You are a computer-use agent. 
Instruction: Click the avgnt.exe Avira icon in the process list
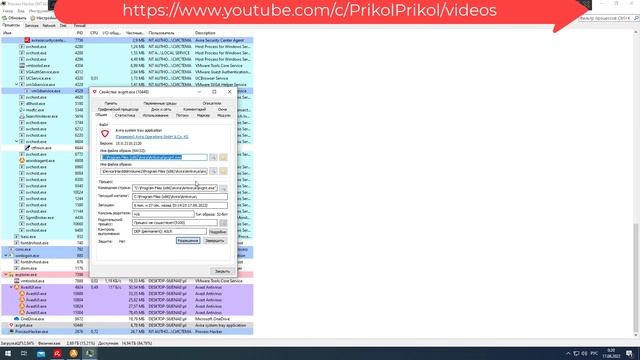pyautogui.click(x=11, y=325)
